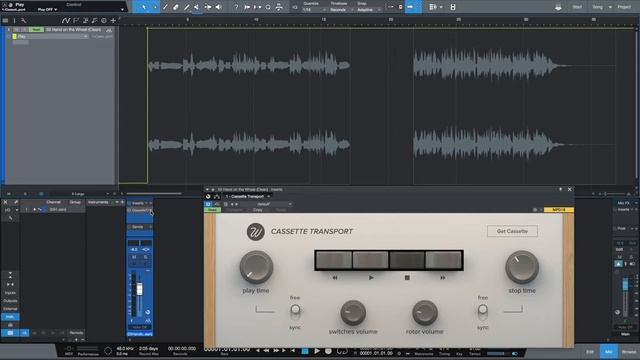Show mixer Outputs section

pos(10,301)
